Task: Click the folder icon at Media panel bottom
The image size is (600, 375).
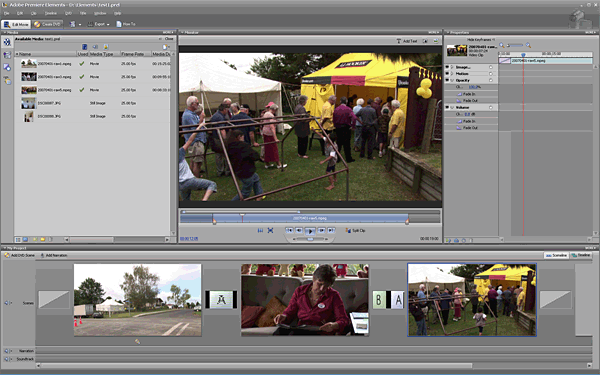Action: click(42, 240)
